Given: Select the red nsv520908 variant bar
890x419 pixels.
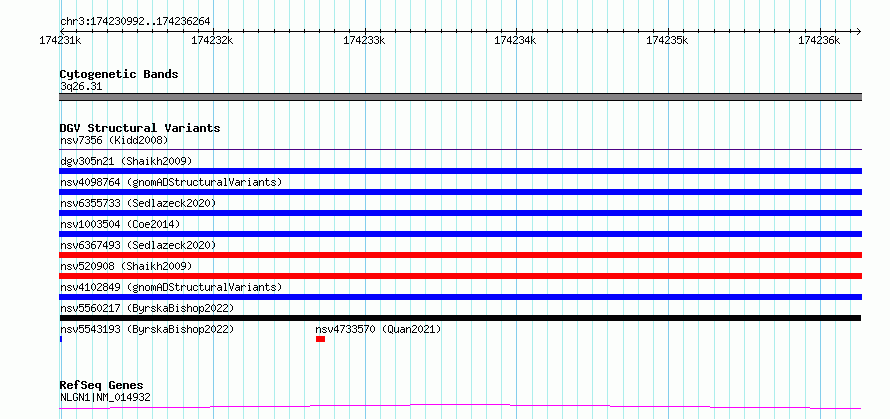Looking at the screenshot, I should tap(460, 276).
